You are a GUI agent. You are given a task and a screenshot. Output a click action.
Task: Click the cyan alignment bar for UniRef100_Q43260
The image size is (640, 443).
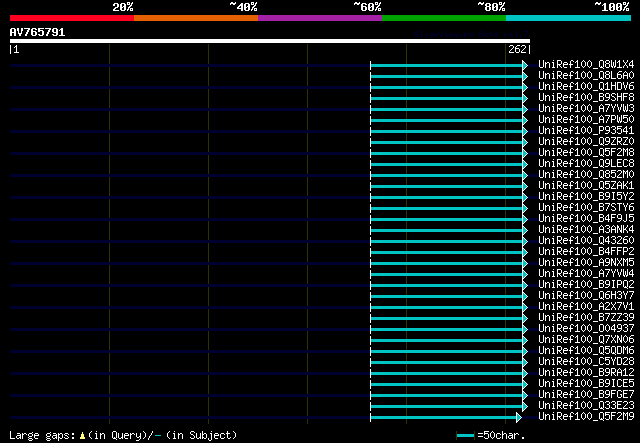coord(447,241)
